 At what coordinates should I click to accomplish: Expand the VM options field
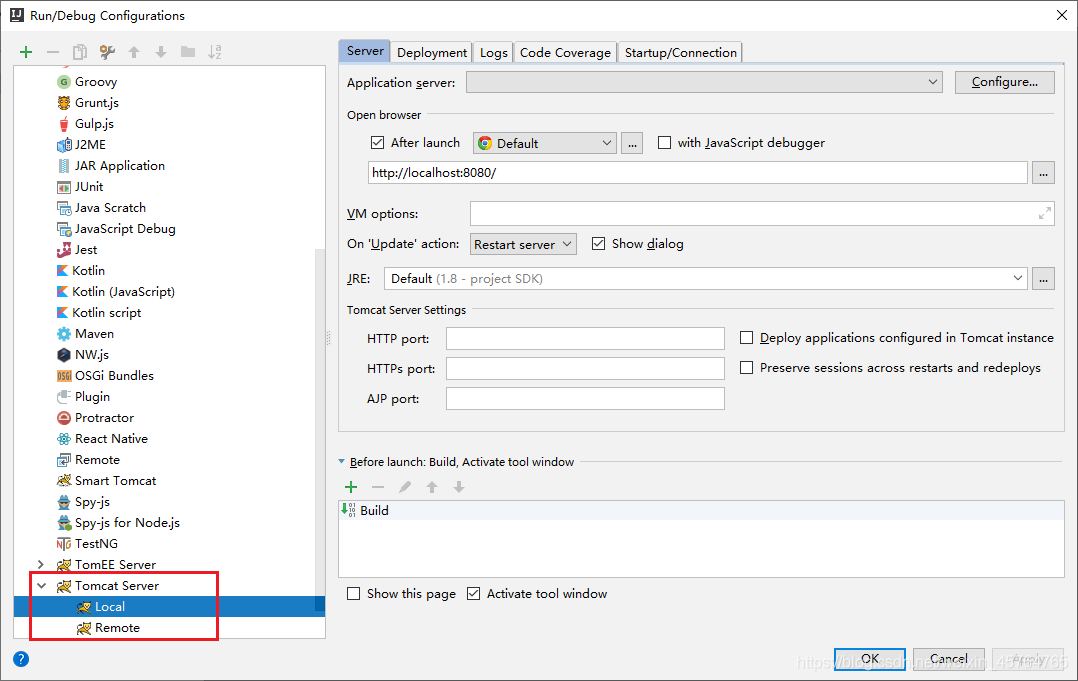1044,214
